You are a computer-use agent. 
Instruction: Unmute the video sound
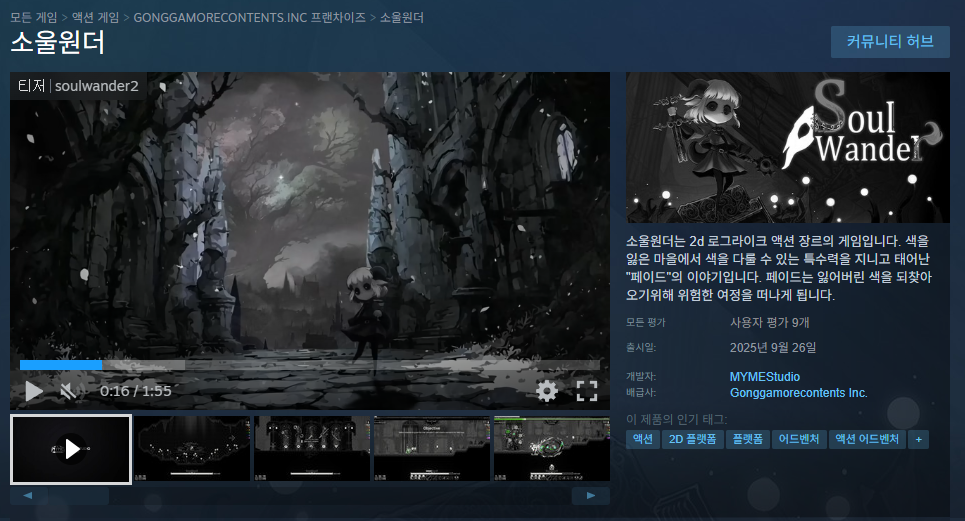click(68, 391)
